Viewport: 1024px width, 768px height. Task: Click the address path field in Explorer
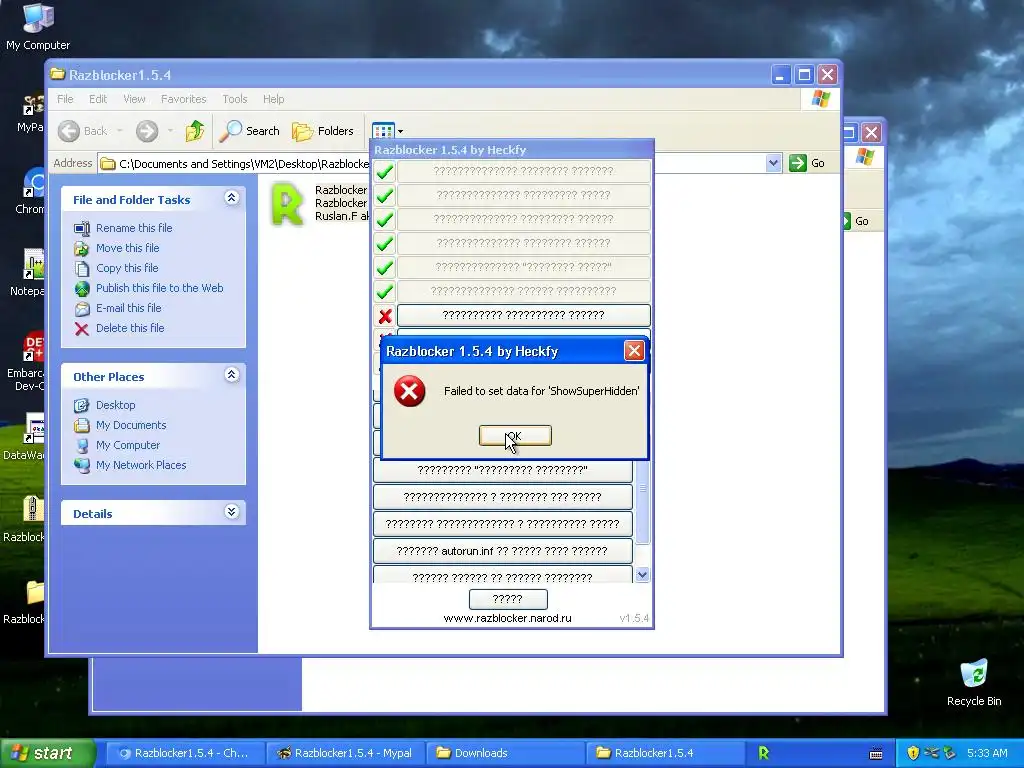431,163
